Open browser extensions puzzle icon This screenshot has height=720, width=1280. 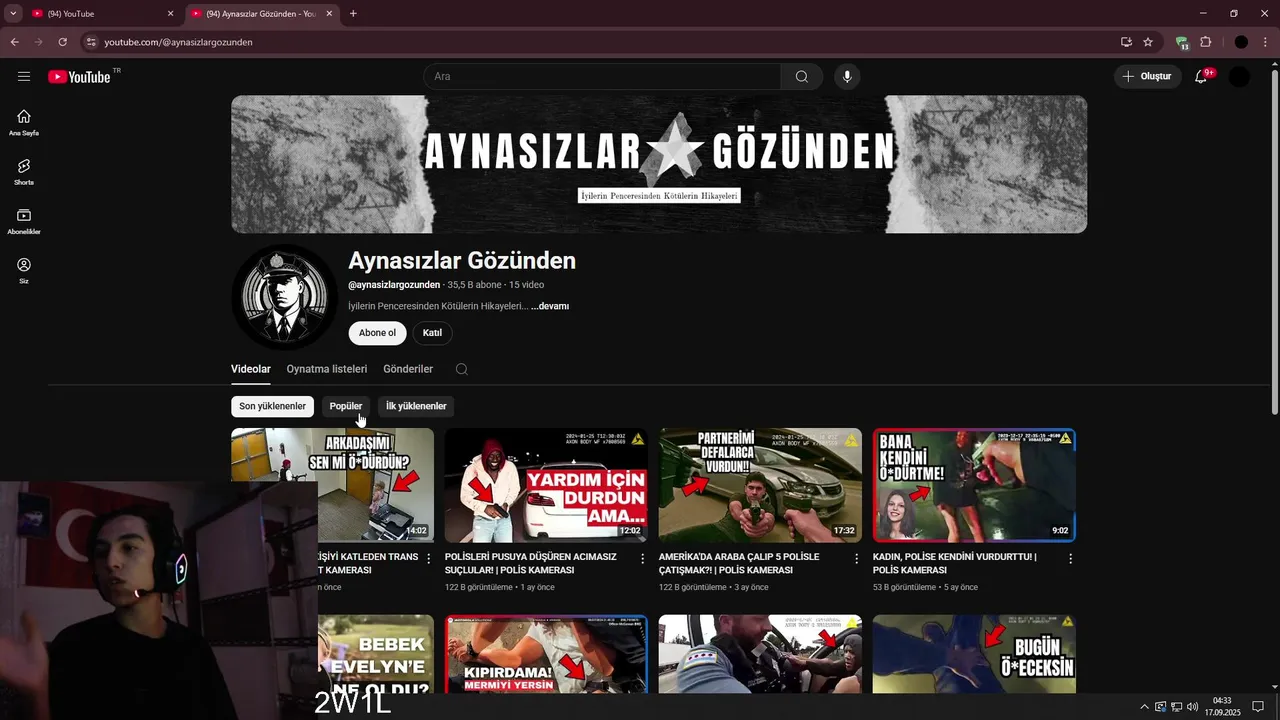point(1206,42)
